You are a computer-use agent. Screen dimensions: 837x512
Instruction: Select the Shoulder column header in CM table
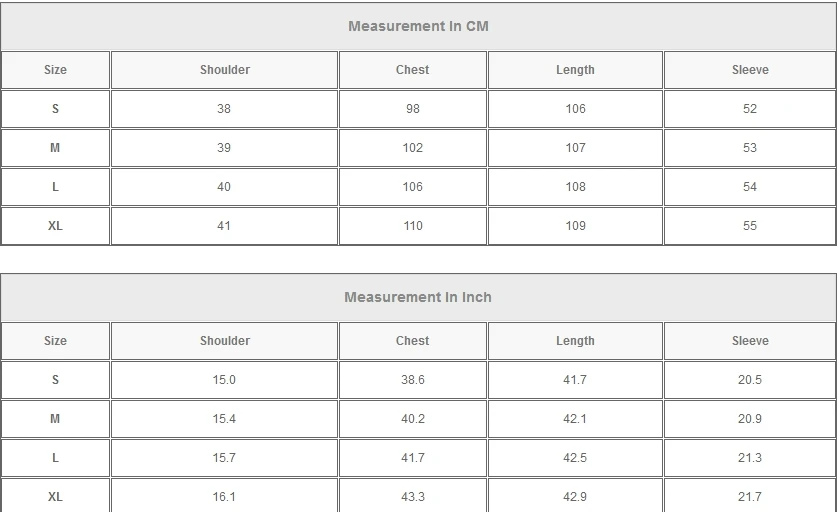pyautogui.click(x=225, y=70)
